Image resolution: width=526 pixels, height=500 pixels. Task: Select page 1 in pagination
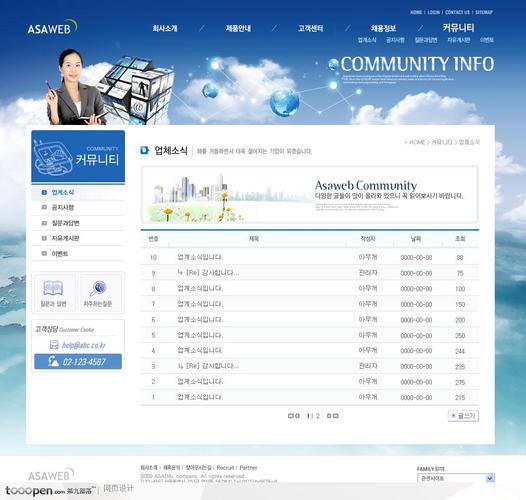tap(308, 416)
